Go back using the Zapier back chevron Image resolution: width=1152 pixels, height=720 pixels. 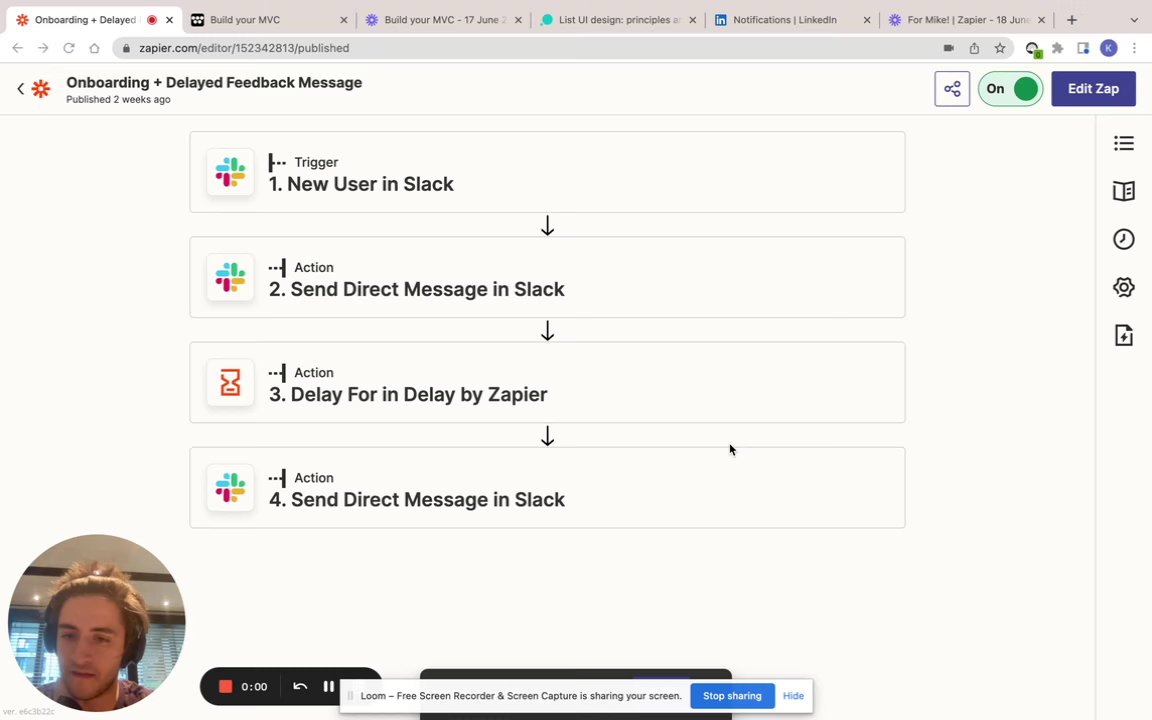(21, 89)
